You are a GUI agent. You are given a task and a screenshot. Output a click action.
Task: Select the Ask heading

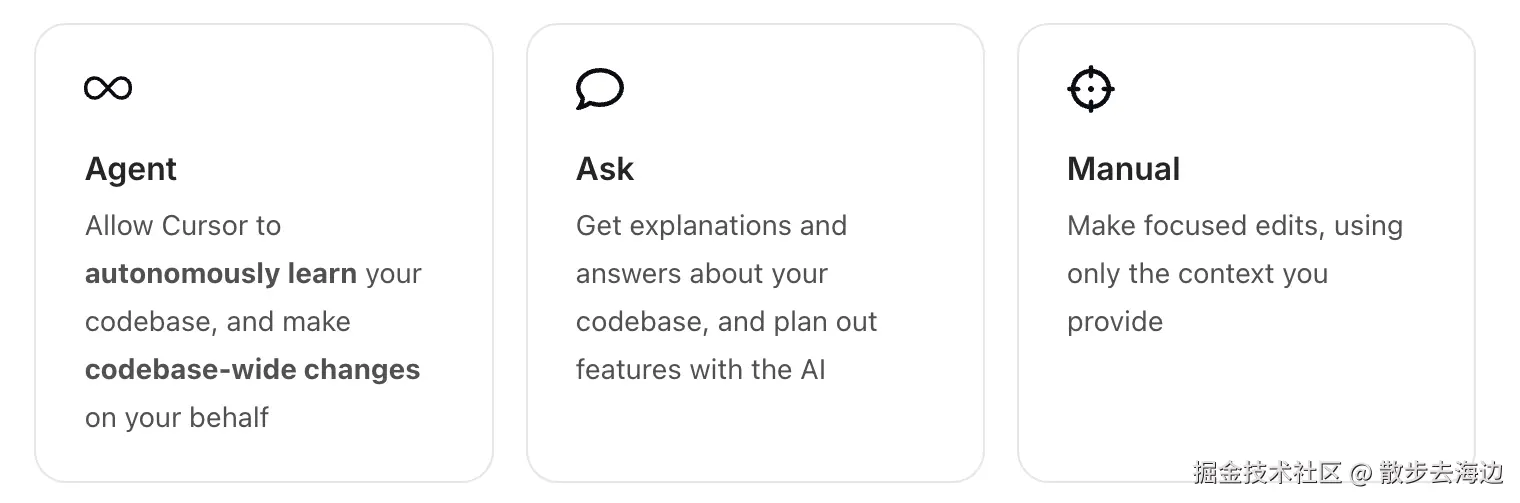click(x=605, y=169)
